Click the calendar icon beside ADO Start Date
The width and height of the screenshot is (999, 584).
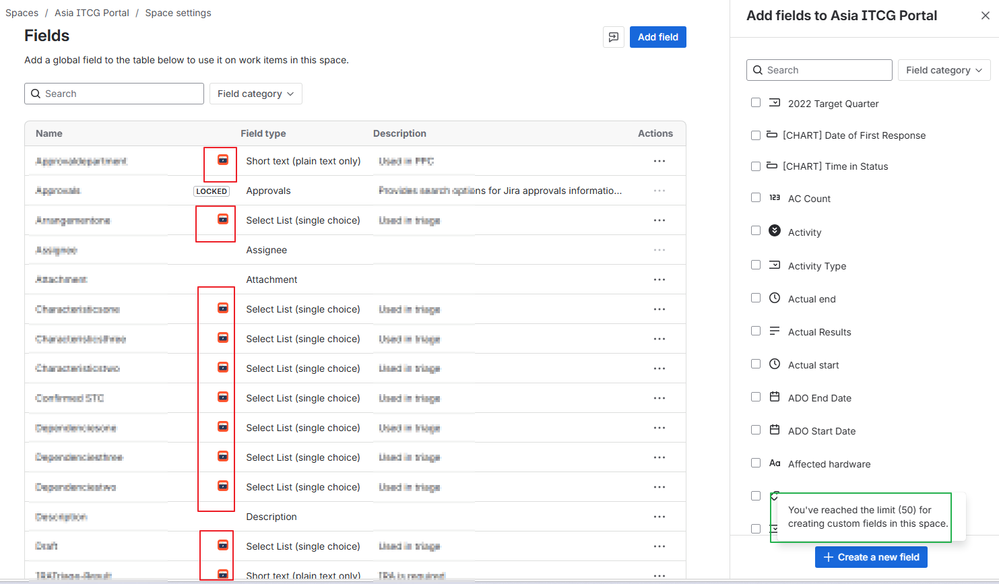point(775,430)
